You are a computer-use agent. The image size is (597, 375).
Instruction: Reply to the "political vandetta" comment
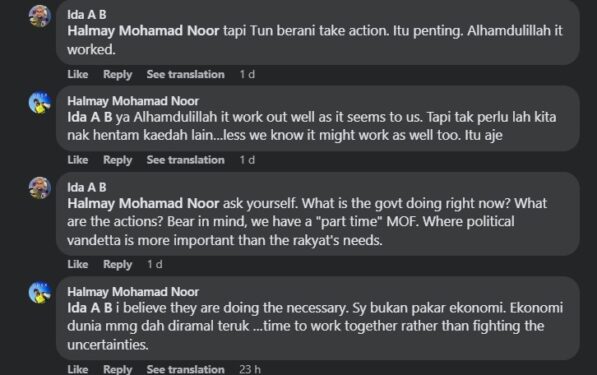pos(118,264)
